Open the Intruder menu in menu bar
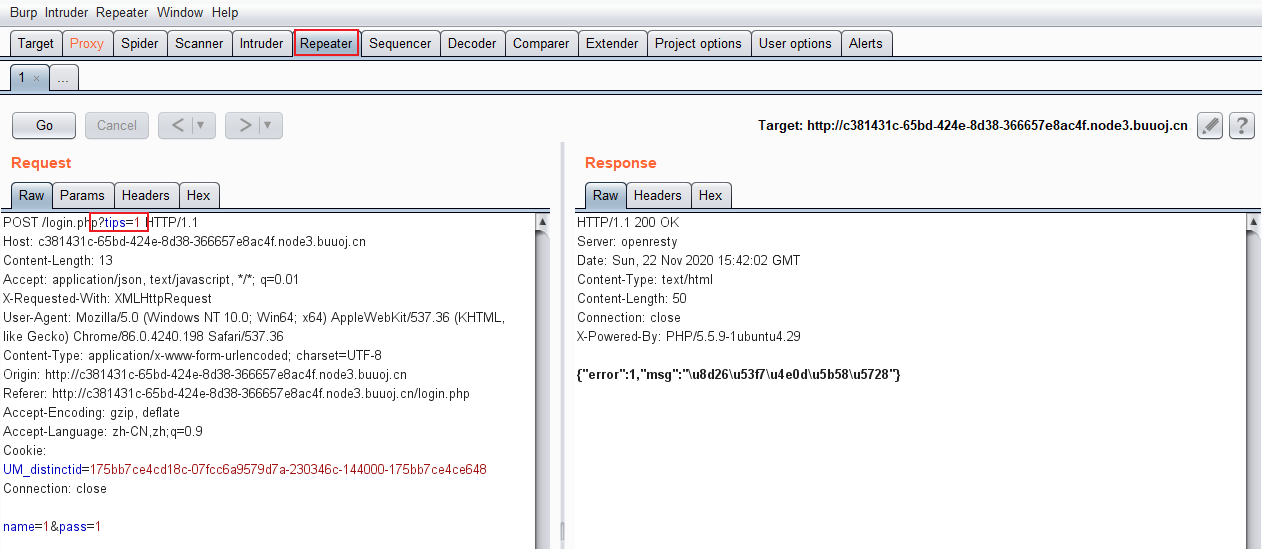 (66, 13)
